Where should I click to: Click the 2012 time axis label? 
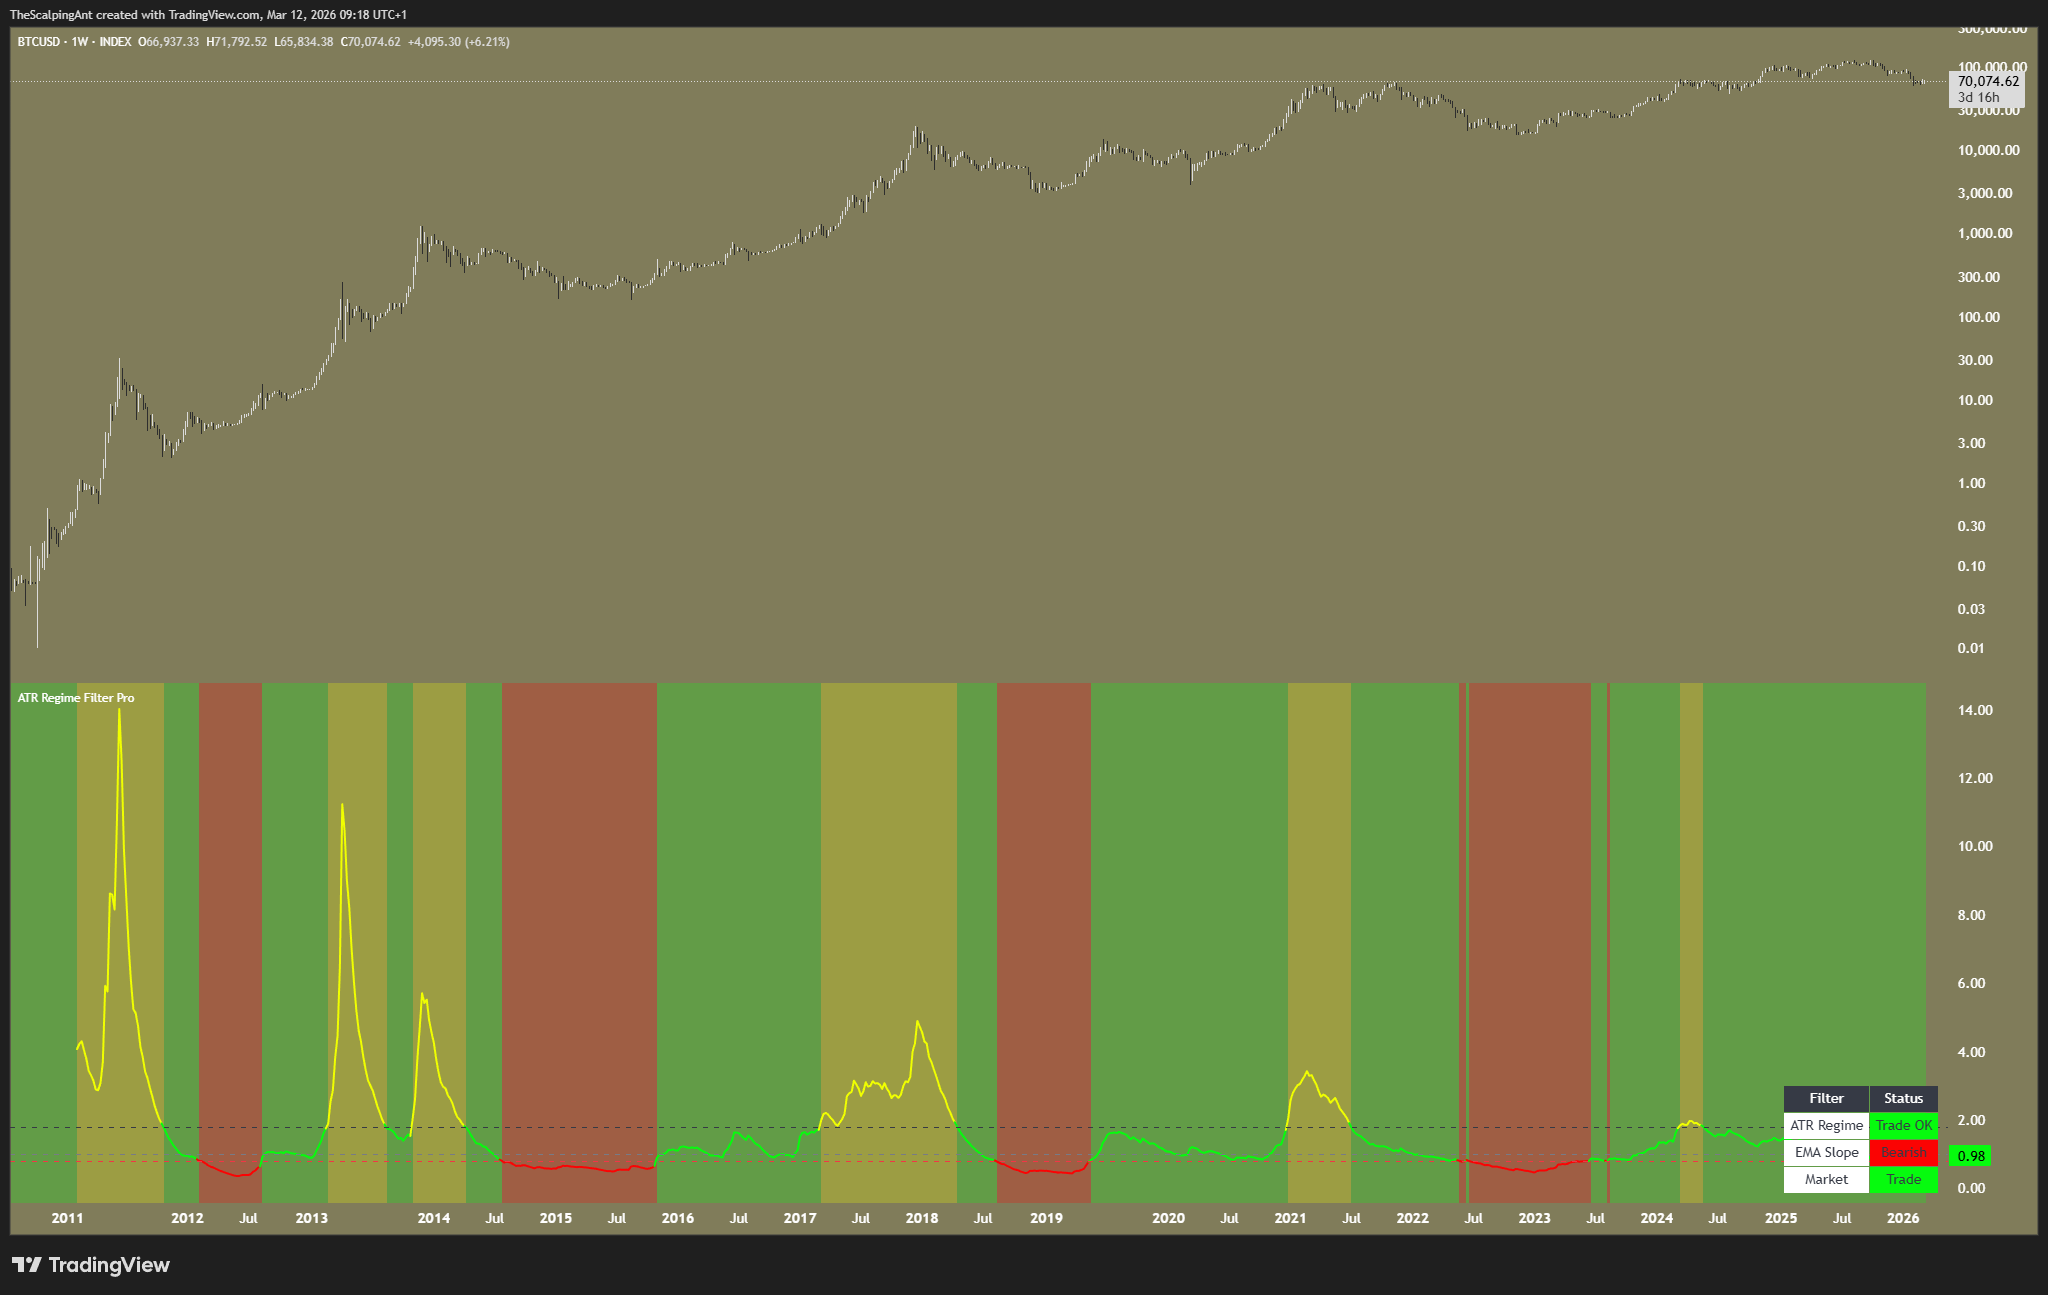coord(187,1218)
